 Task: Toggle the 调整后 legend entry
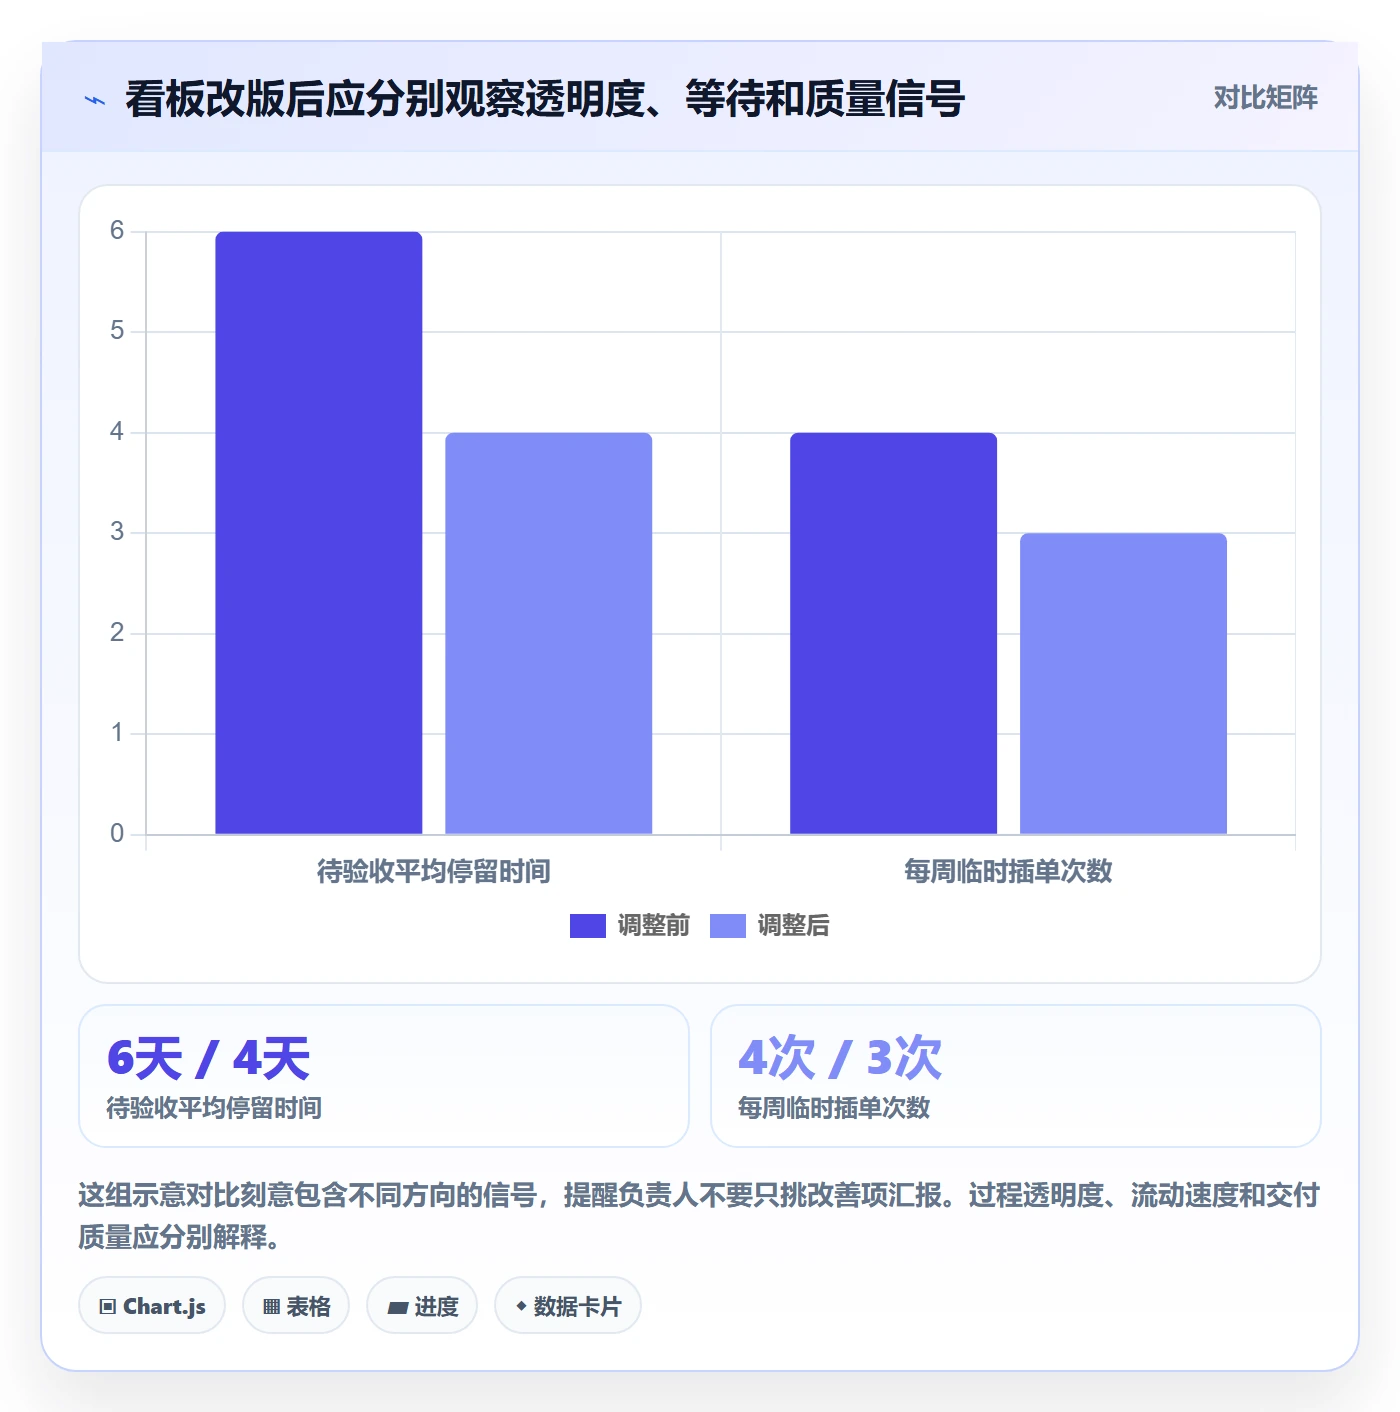point(770,926)
